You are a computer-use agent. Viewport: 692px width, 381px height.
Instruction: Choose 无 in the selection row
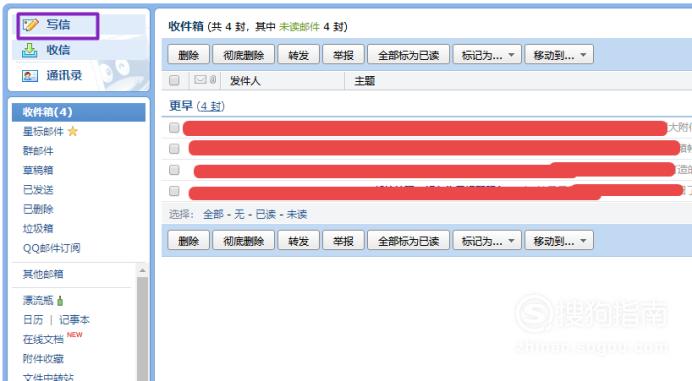click(x=239, y=215)
